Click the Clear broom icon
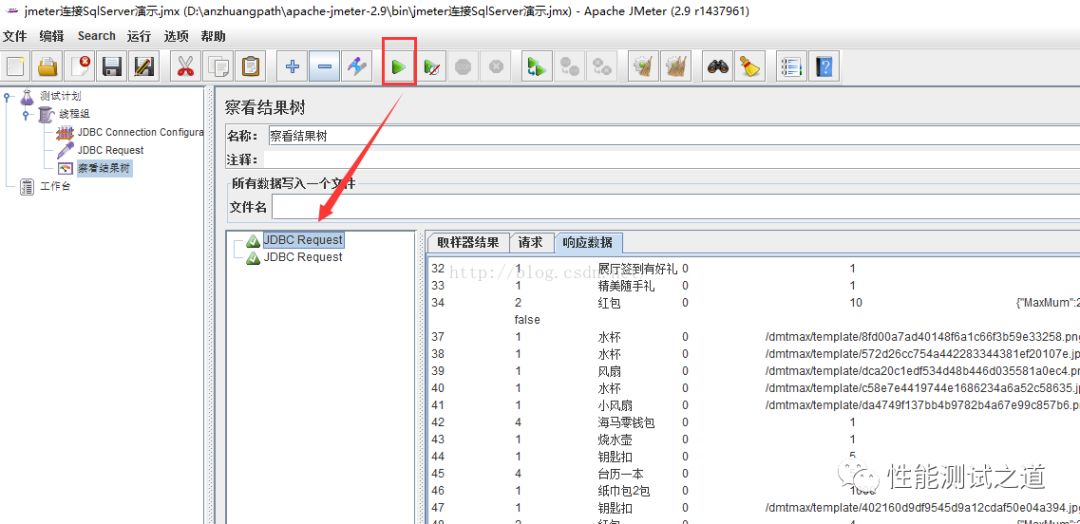This screenshot has width=1080, height=524. click(x=644, y=67)
